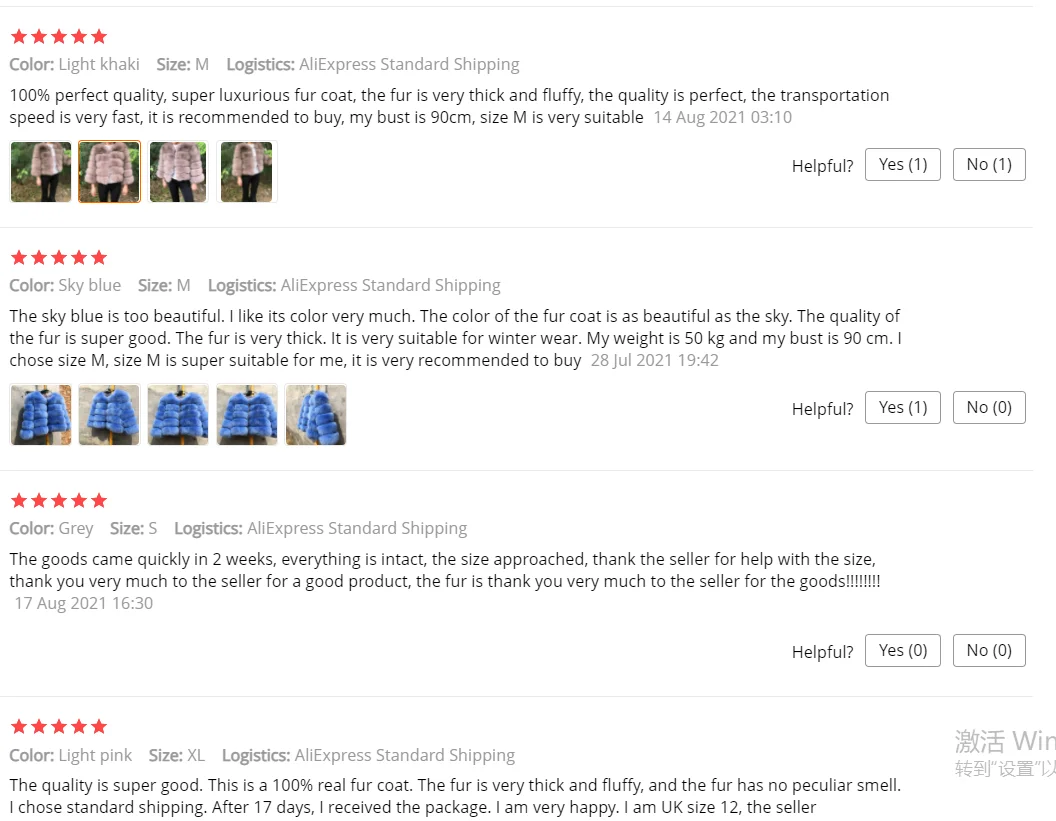This screenshot has width=1056, height=821.
Task: Open first sky blue coat photo
Action: coord(40,415)
